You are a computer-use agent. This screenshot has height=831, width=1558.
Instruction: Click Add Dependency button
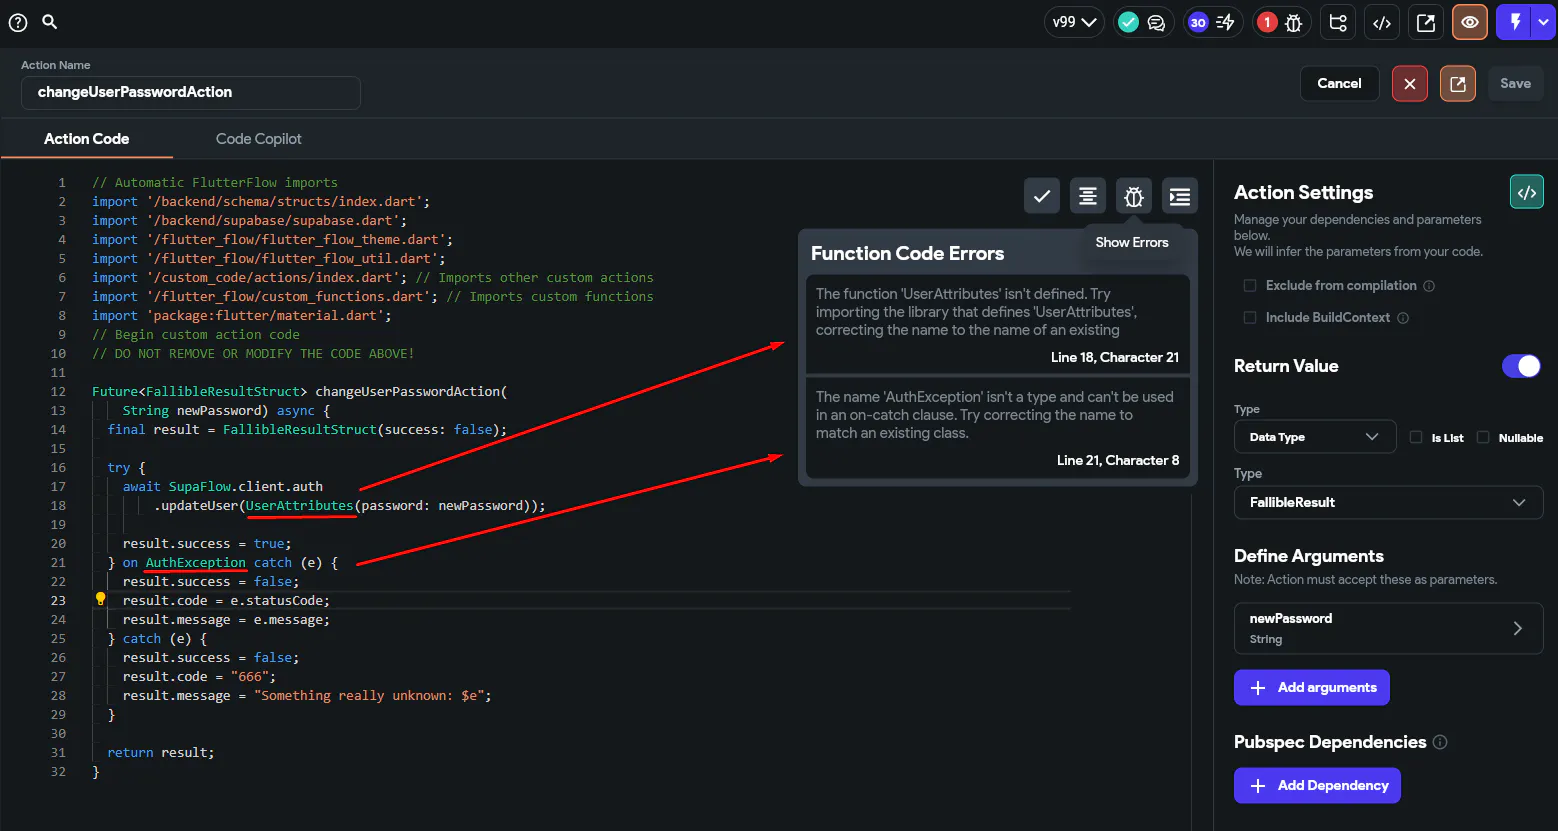pos(1317,785)
